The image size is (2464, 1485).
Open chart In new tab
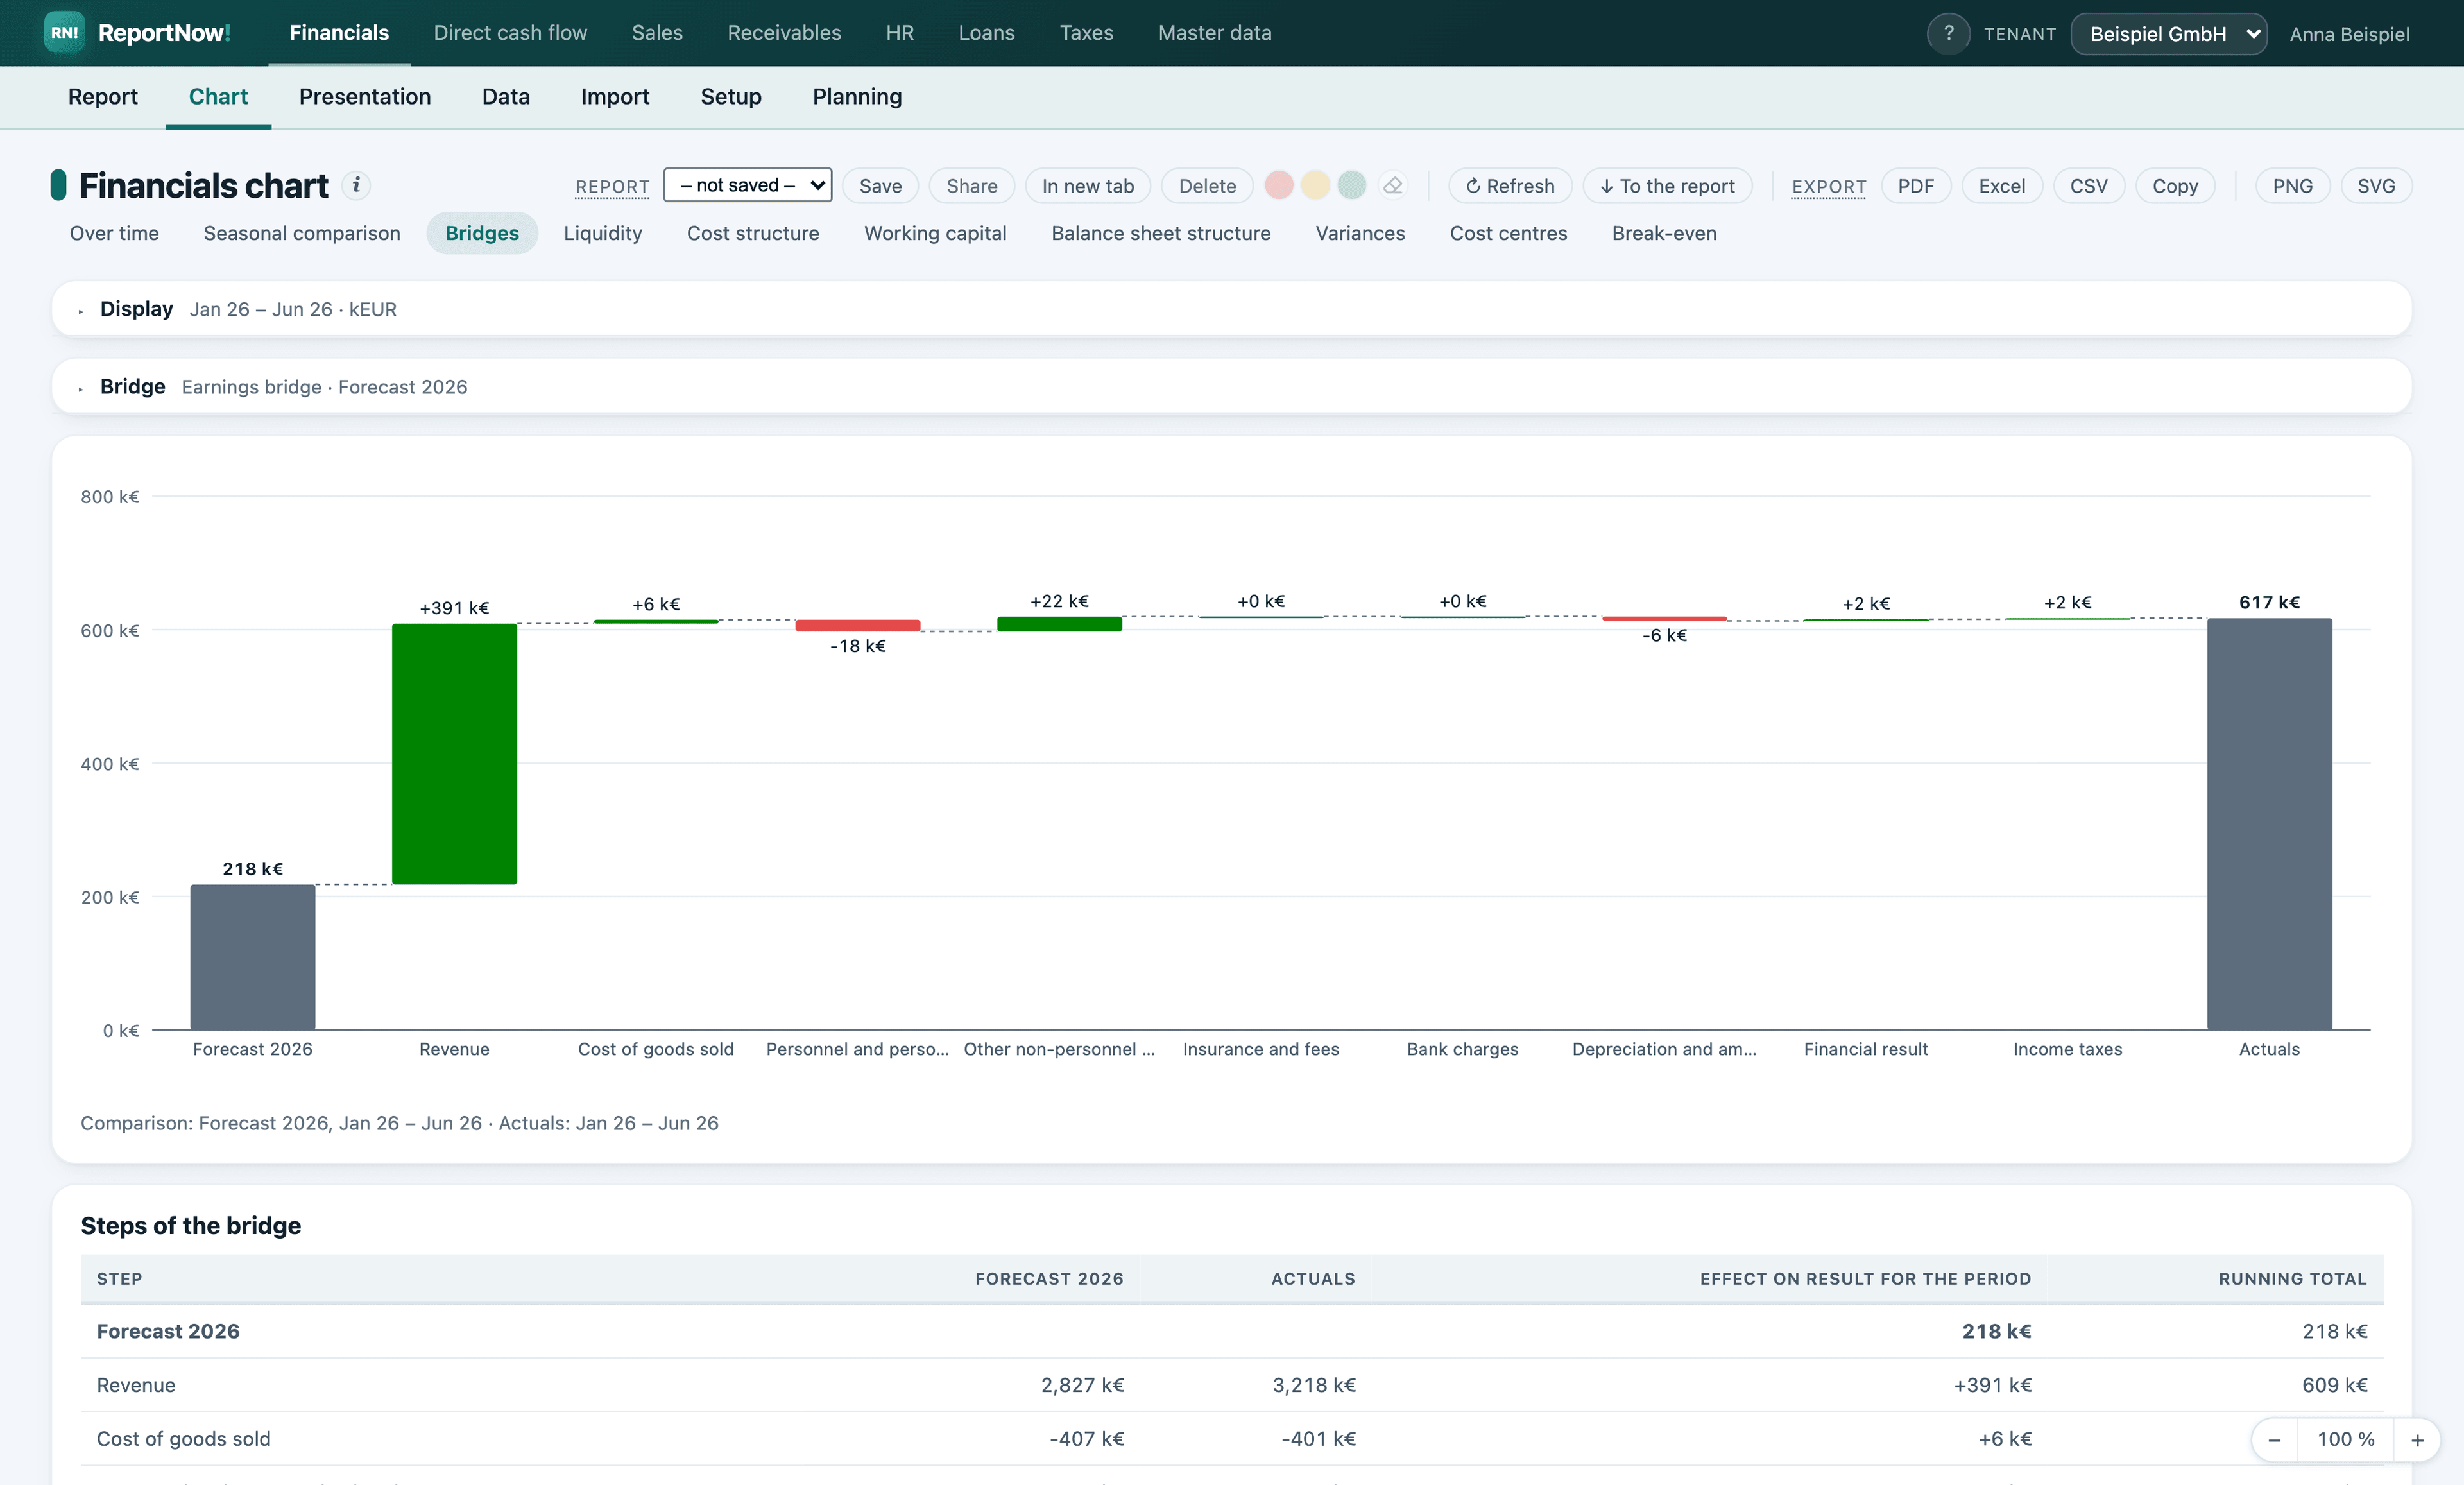pyautogui.click(x=1088, y=186)
